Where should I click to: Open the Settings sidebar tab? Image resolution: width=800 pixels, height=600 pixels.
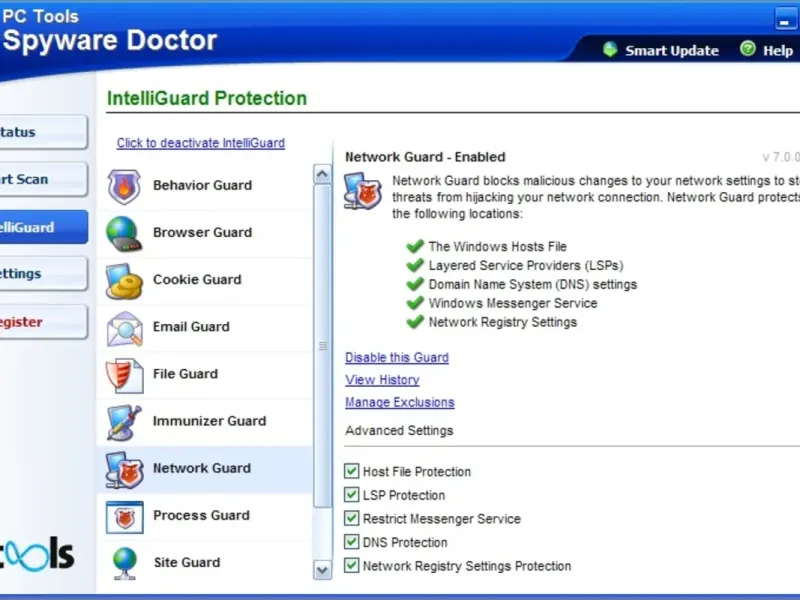[43, 274]
